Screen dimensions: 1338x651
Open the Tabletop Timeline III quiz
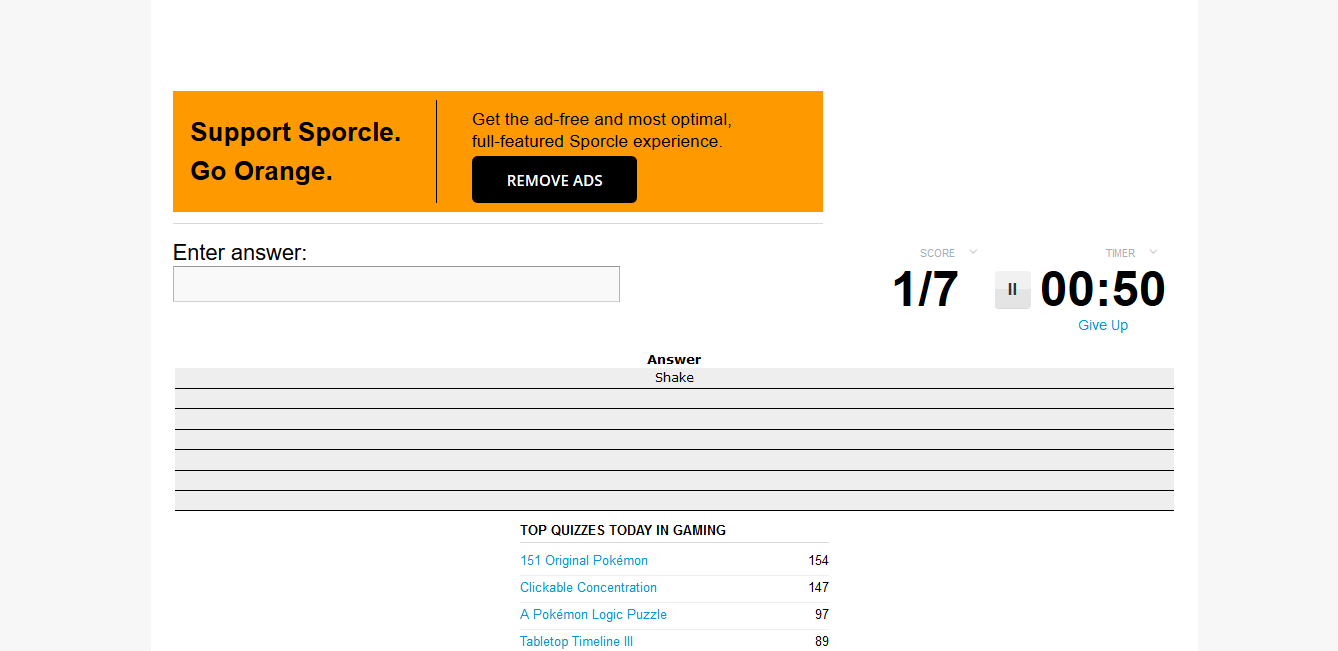(576, 642)
